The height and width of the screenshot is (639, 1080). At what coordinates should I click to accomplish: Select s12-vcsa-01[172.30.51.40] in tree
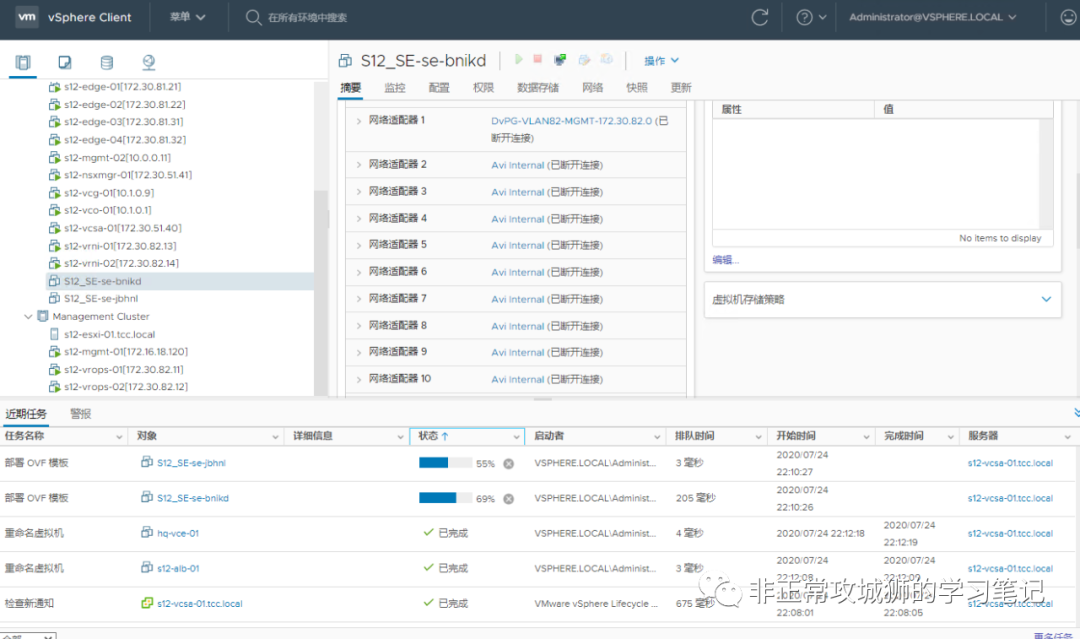[123, 228]
